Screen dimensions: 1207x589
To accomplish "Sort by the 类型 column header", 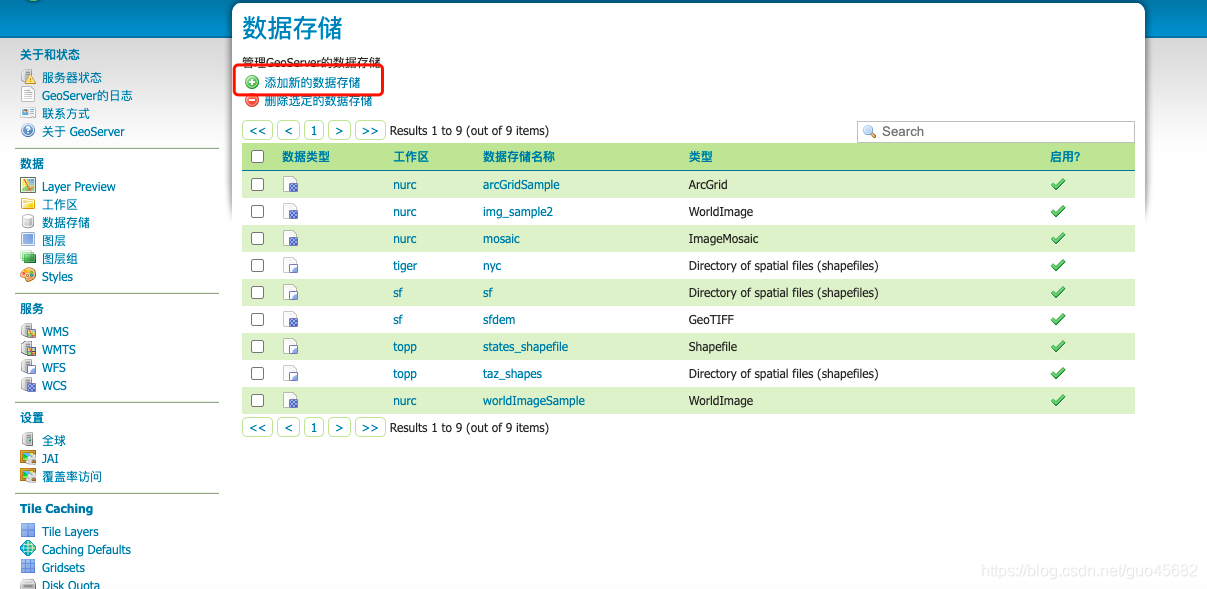I will (701, 157).
